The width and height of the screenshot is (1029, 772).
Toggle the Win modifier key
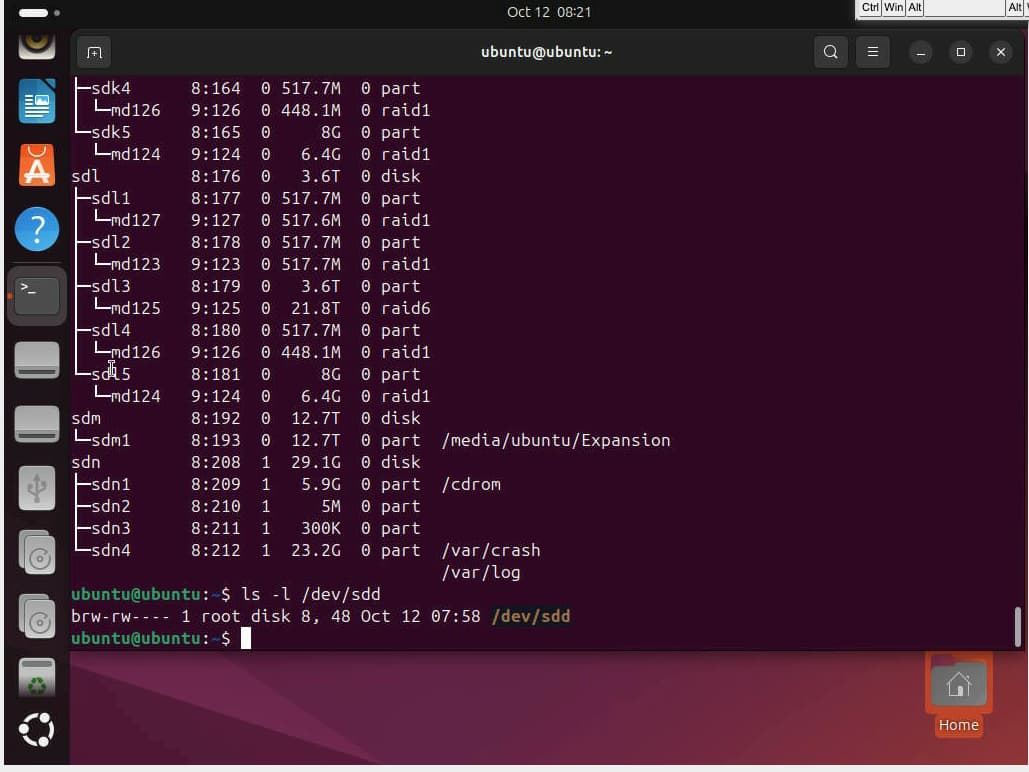click(x=893, y=8)
